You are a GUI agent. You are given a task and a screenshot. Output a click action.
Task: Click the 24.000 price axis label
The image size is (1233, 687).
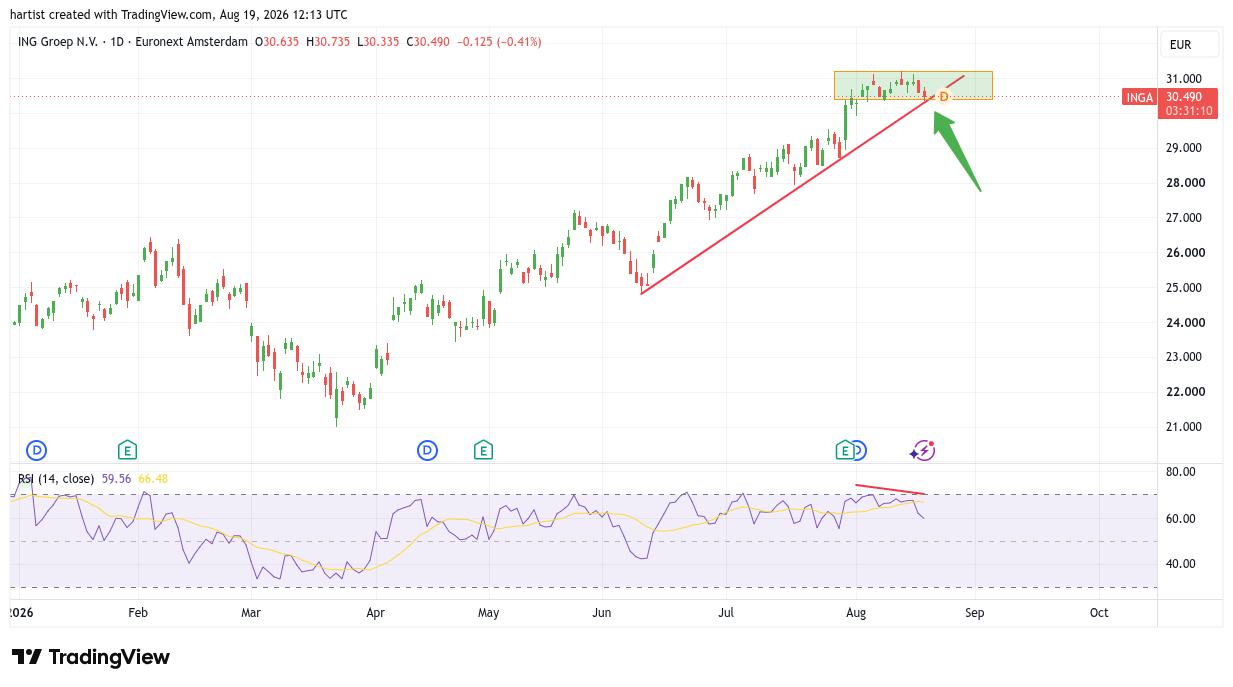1184,323
